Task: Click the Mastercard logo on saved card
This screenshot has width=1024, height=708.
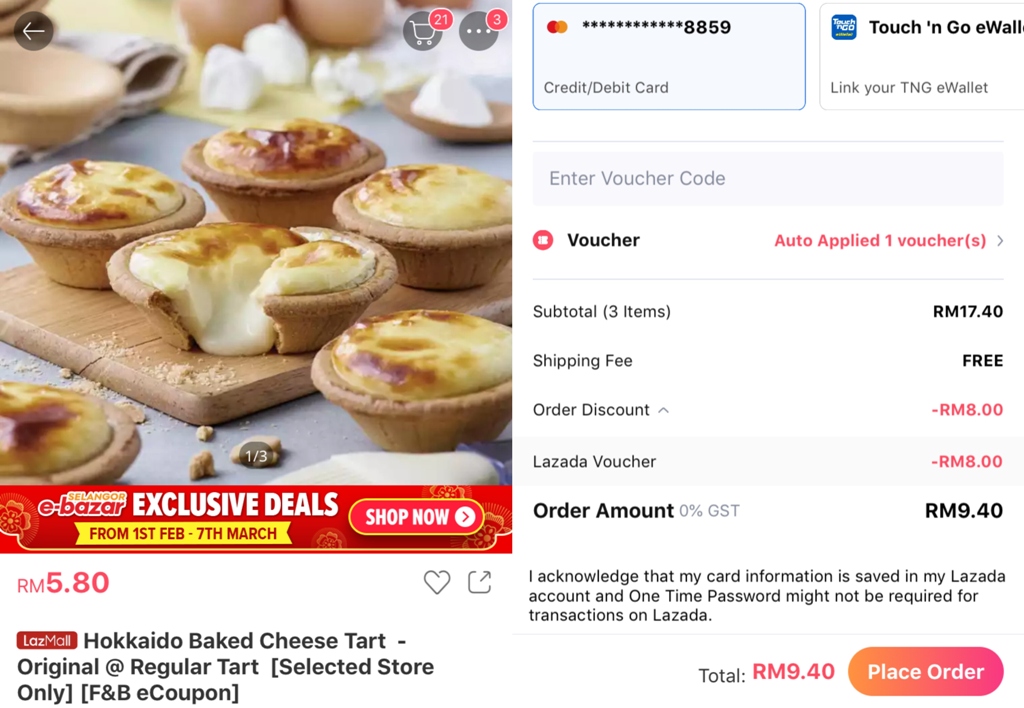Action: pos(557,27)
